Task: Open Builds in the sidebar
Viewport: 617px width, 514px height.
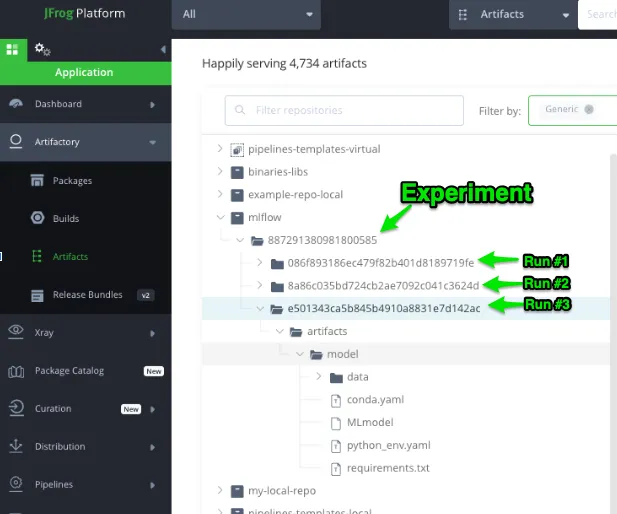Action: coord(66,218)
